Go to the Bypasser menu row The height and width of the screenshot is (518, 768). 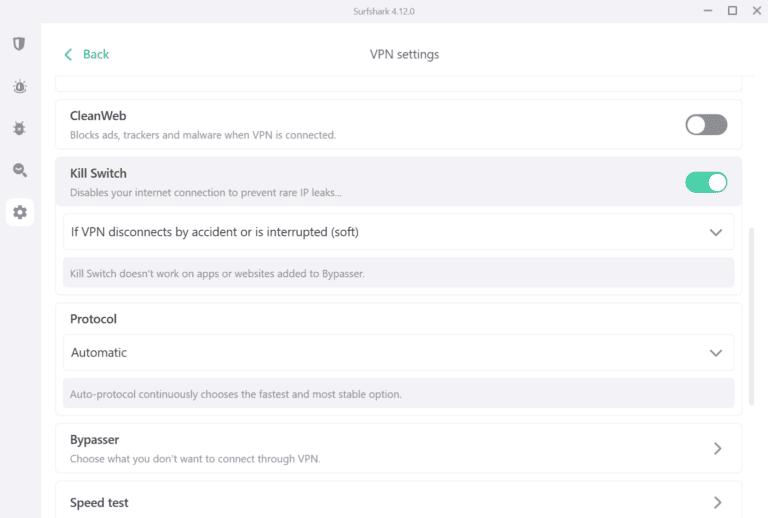coord(380,448)
